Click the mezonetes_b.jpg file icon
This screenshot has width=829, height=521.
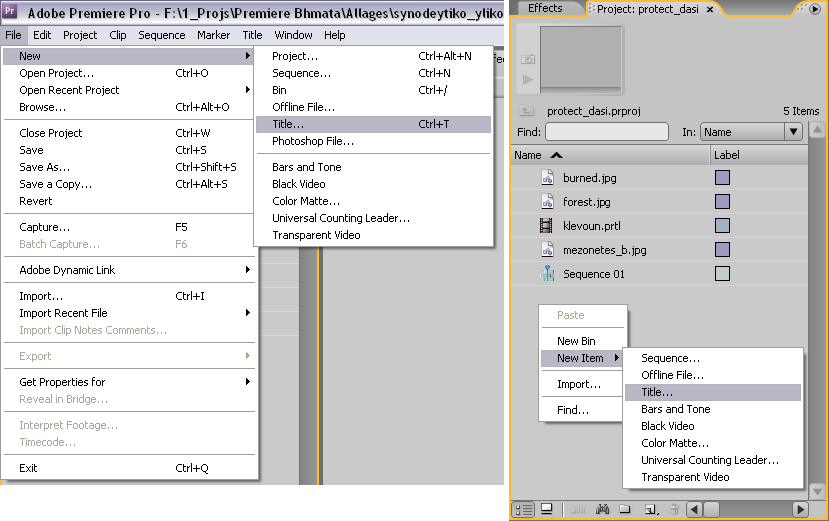click(548, 250)
